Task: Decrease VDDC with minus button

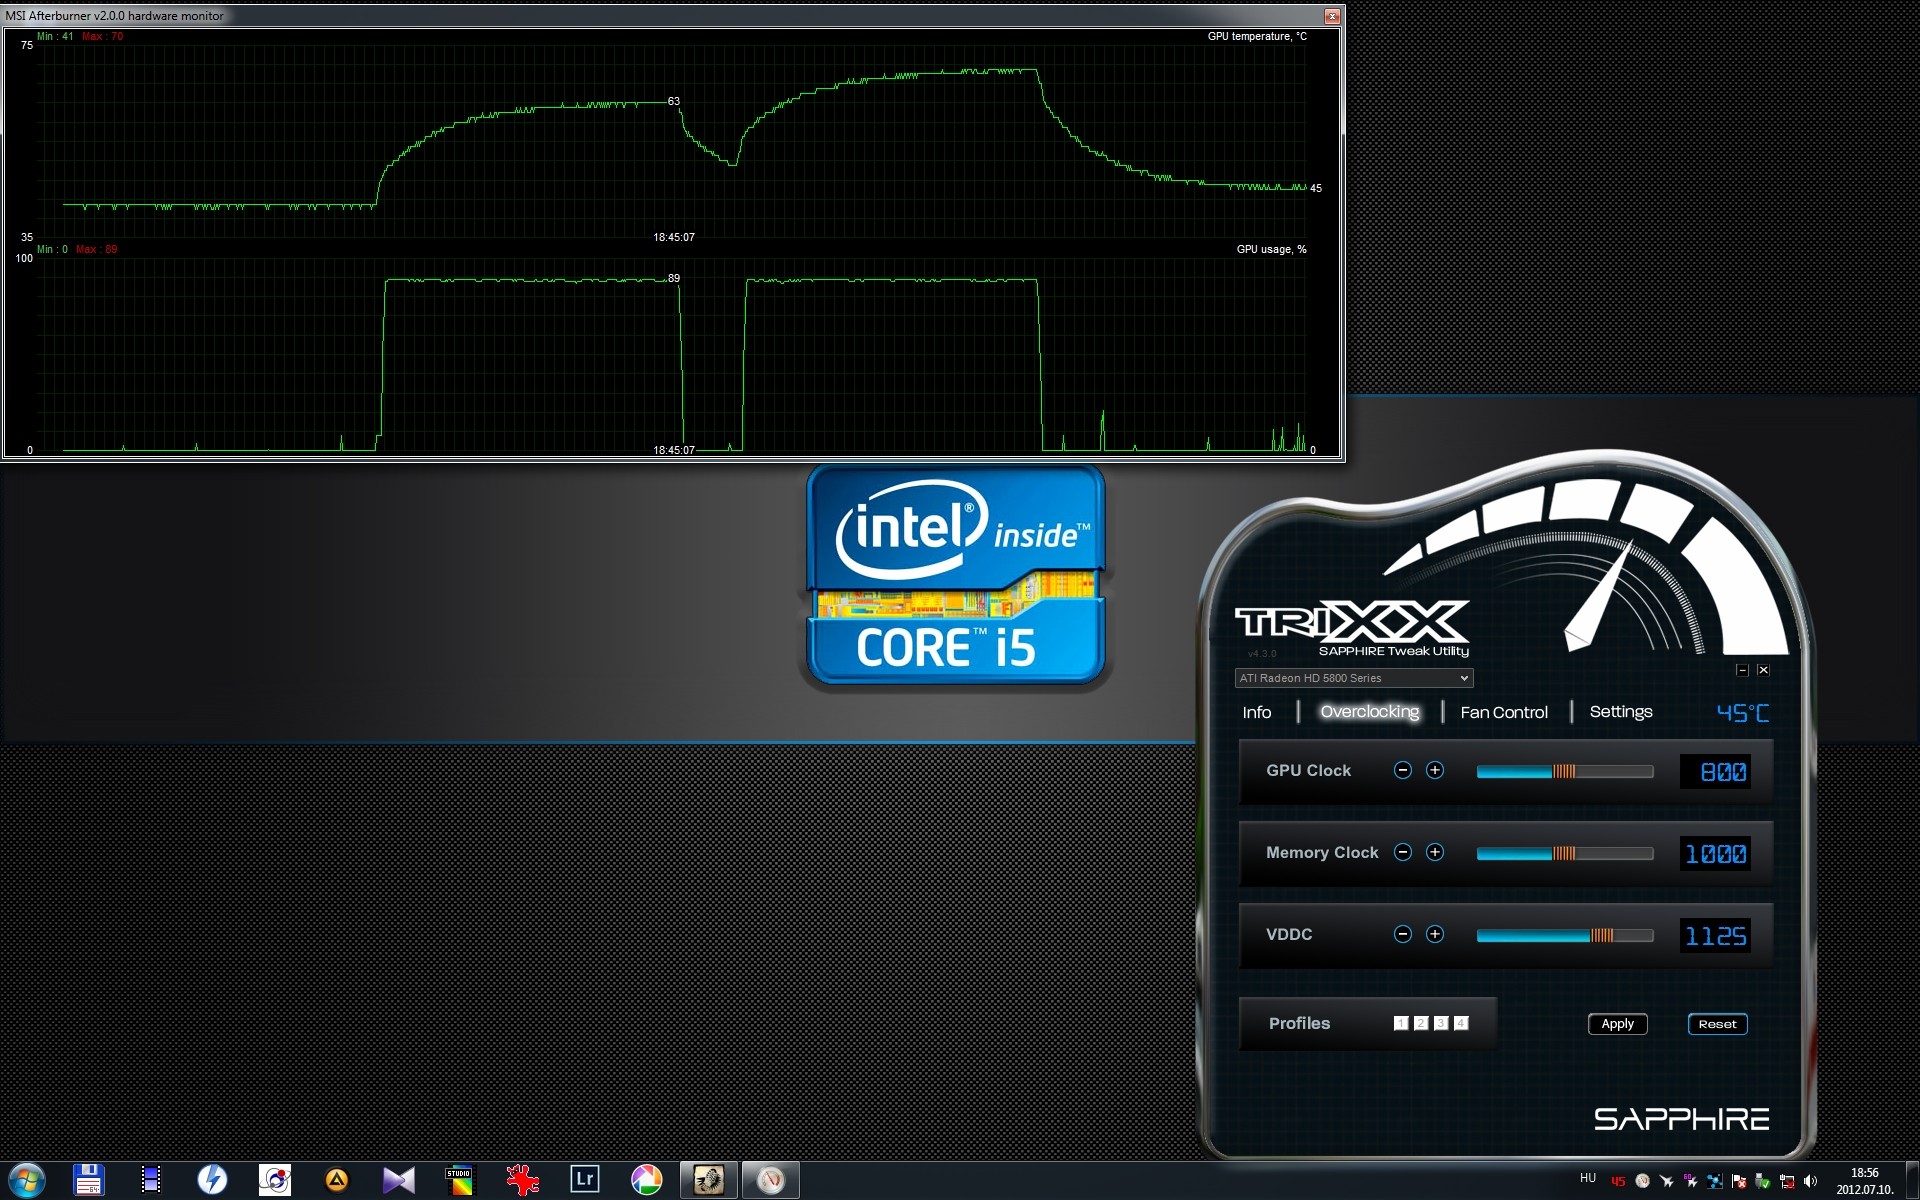Action: coord(1403,934)
